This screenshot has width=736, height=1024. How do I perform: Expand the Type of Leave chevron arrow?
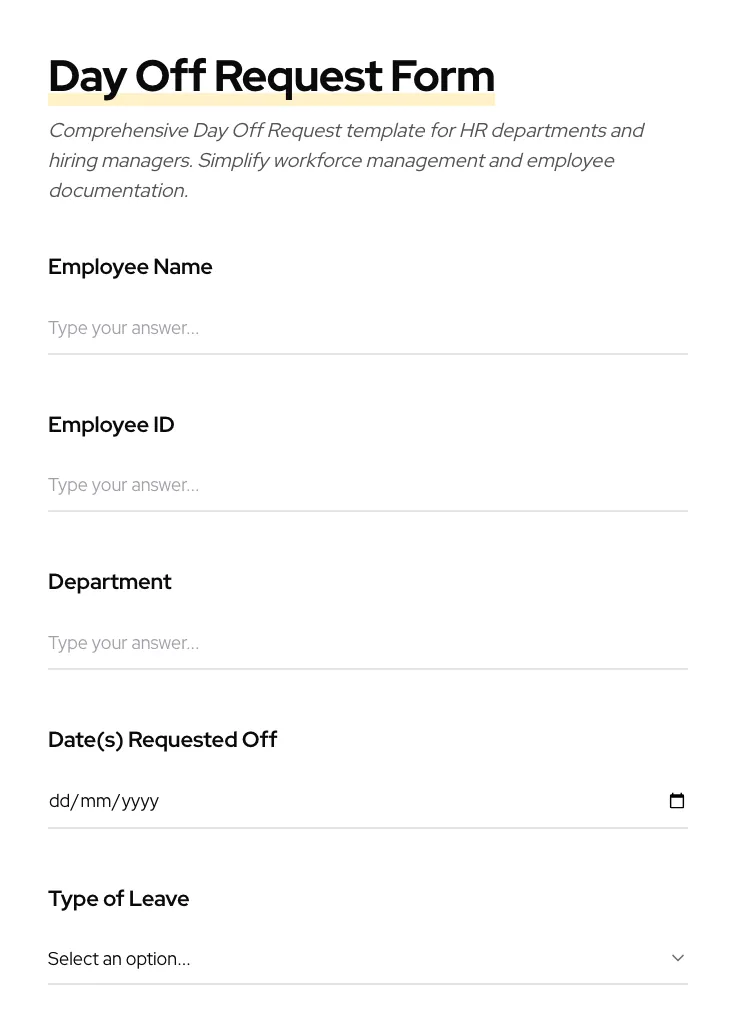[x=678, y=958]
